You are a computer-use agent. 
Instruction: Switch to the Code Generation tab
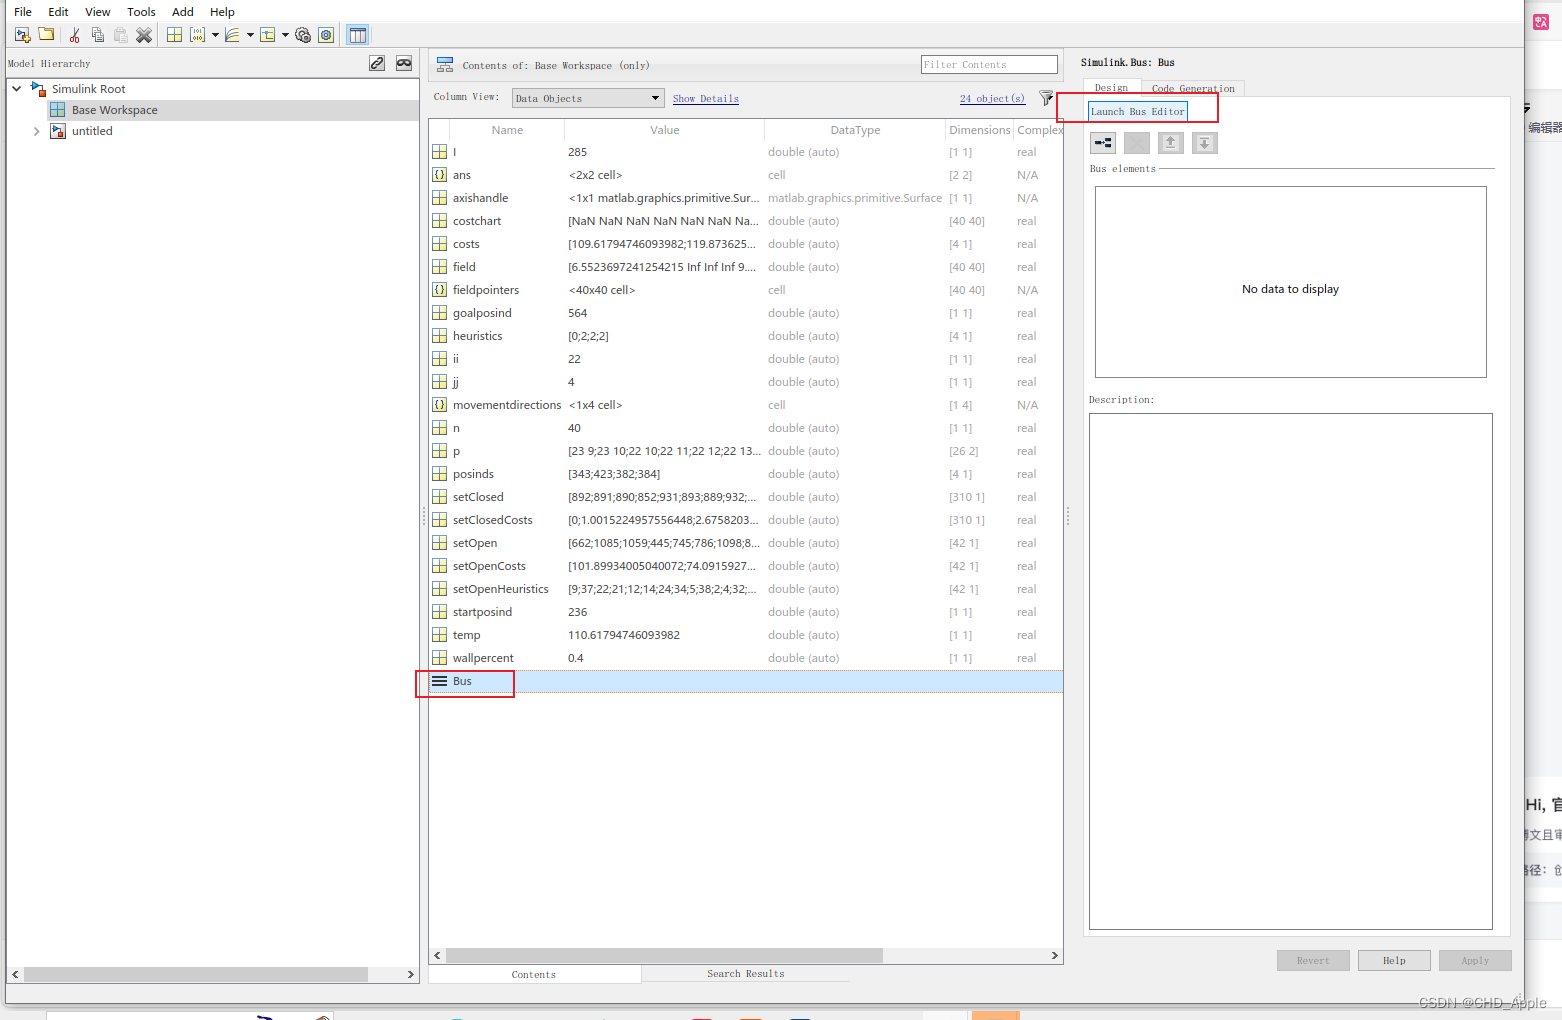[1192, 88]
